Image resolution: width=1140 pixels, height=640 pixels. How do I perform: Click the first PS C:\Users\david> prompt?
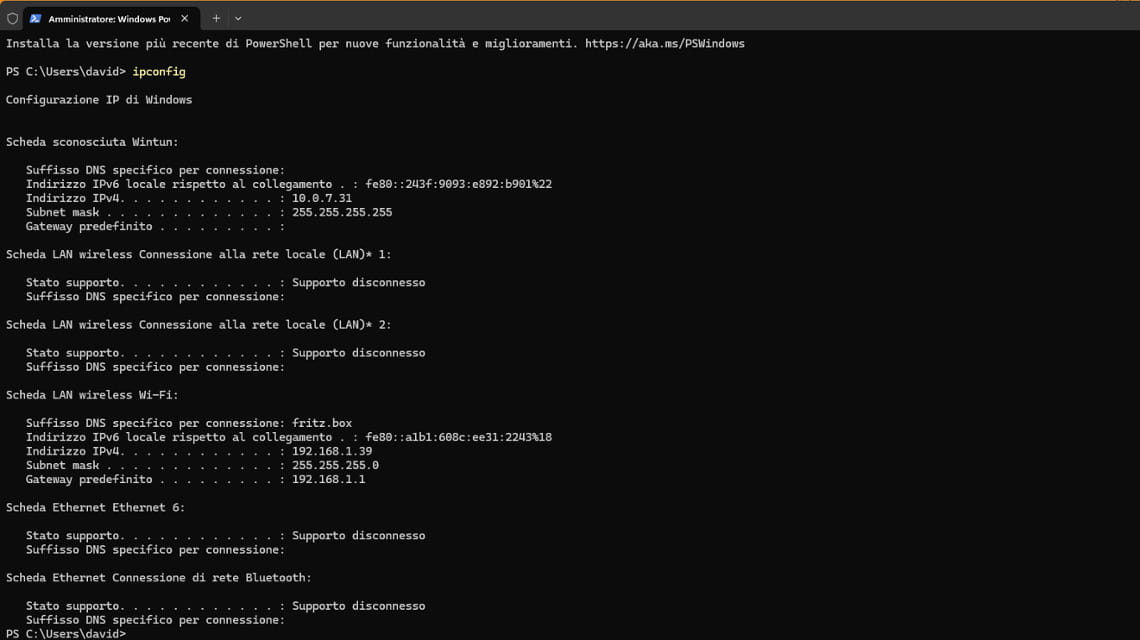[x=65, y=72]
